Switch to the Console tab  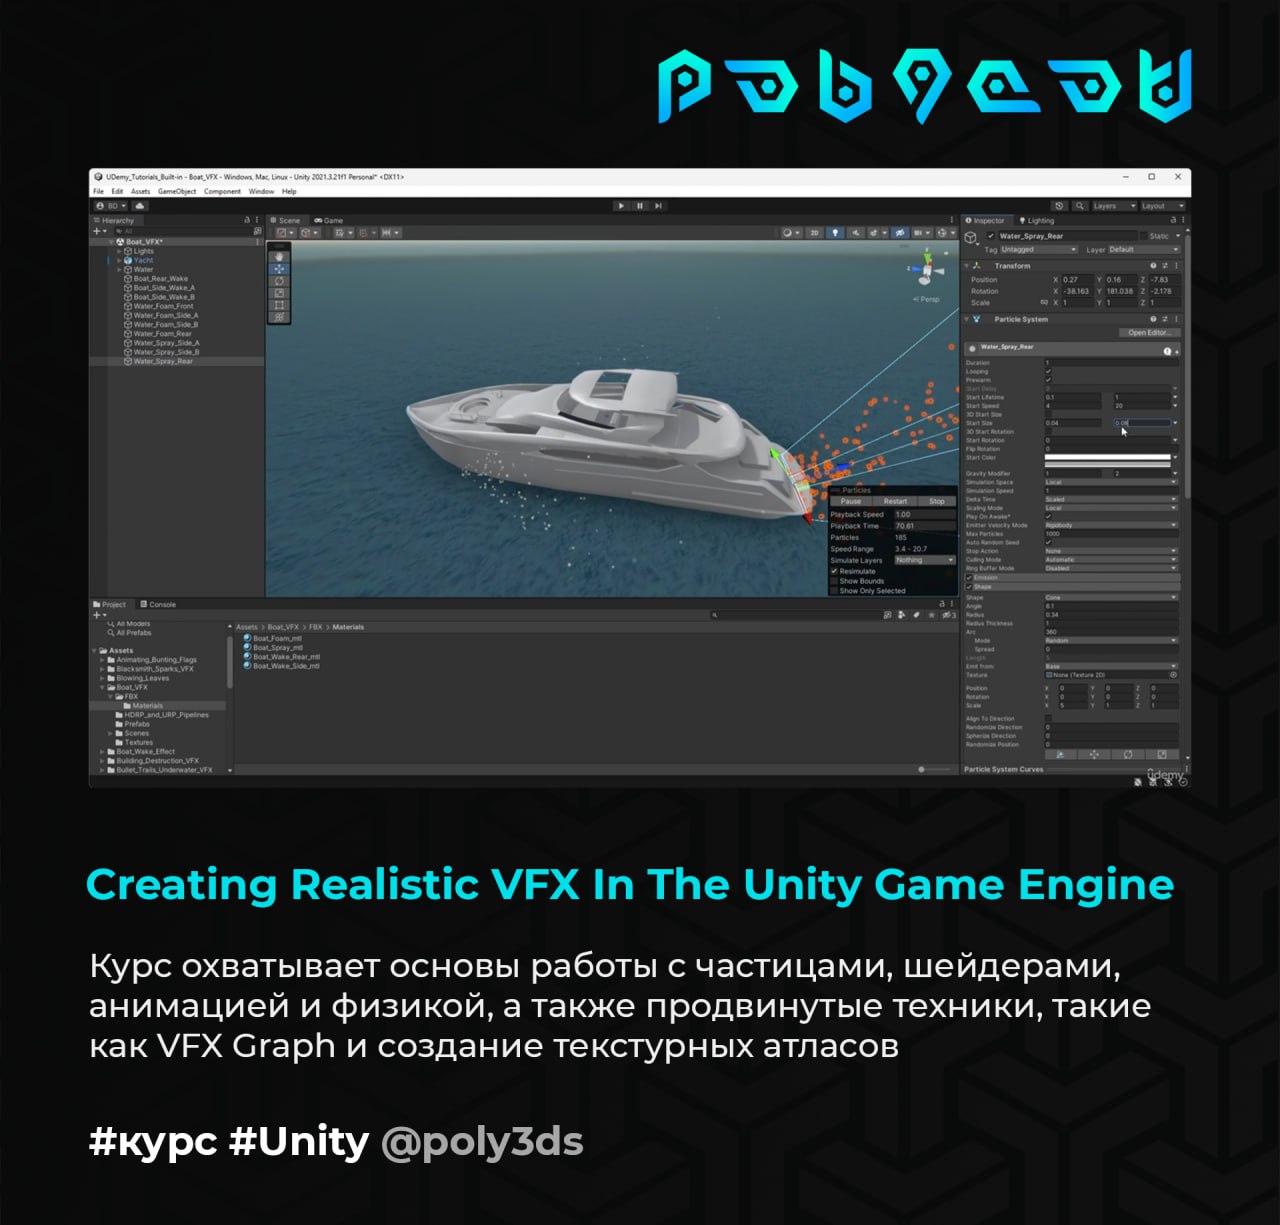pos(158,604)
